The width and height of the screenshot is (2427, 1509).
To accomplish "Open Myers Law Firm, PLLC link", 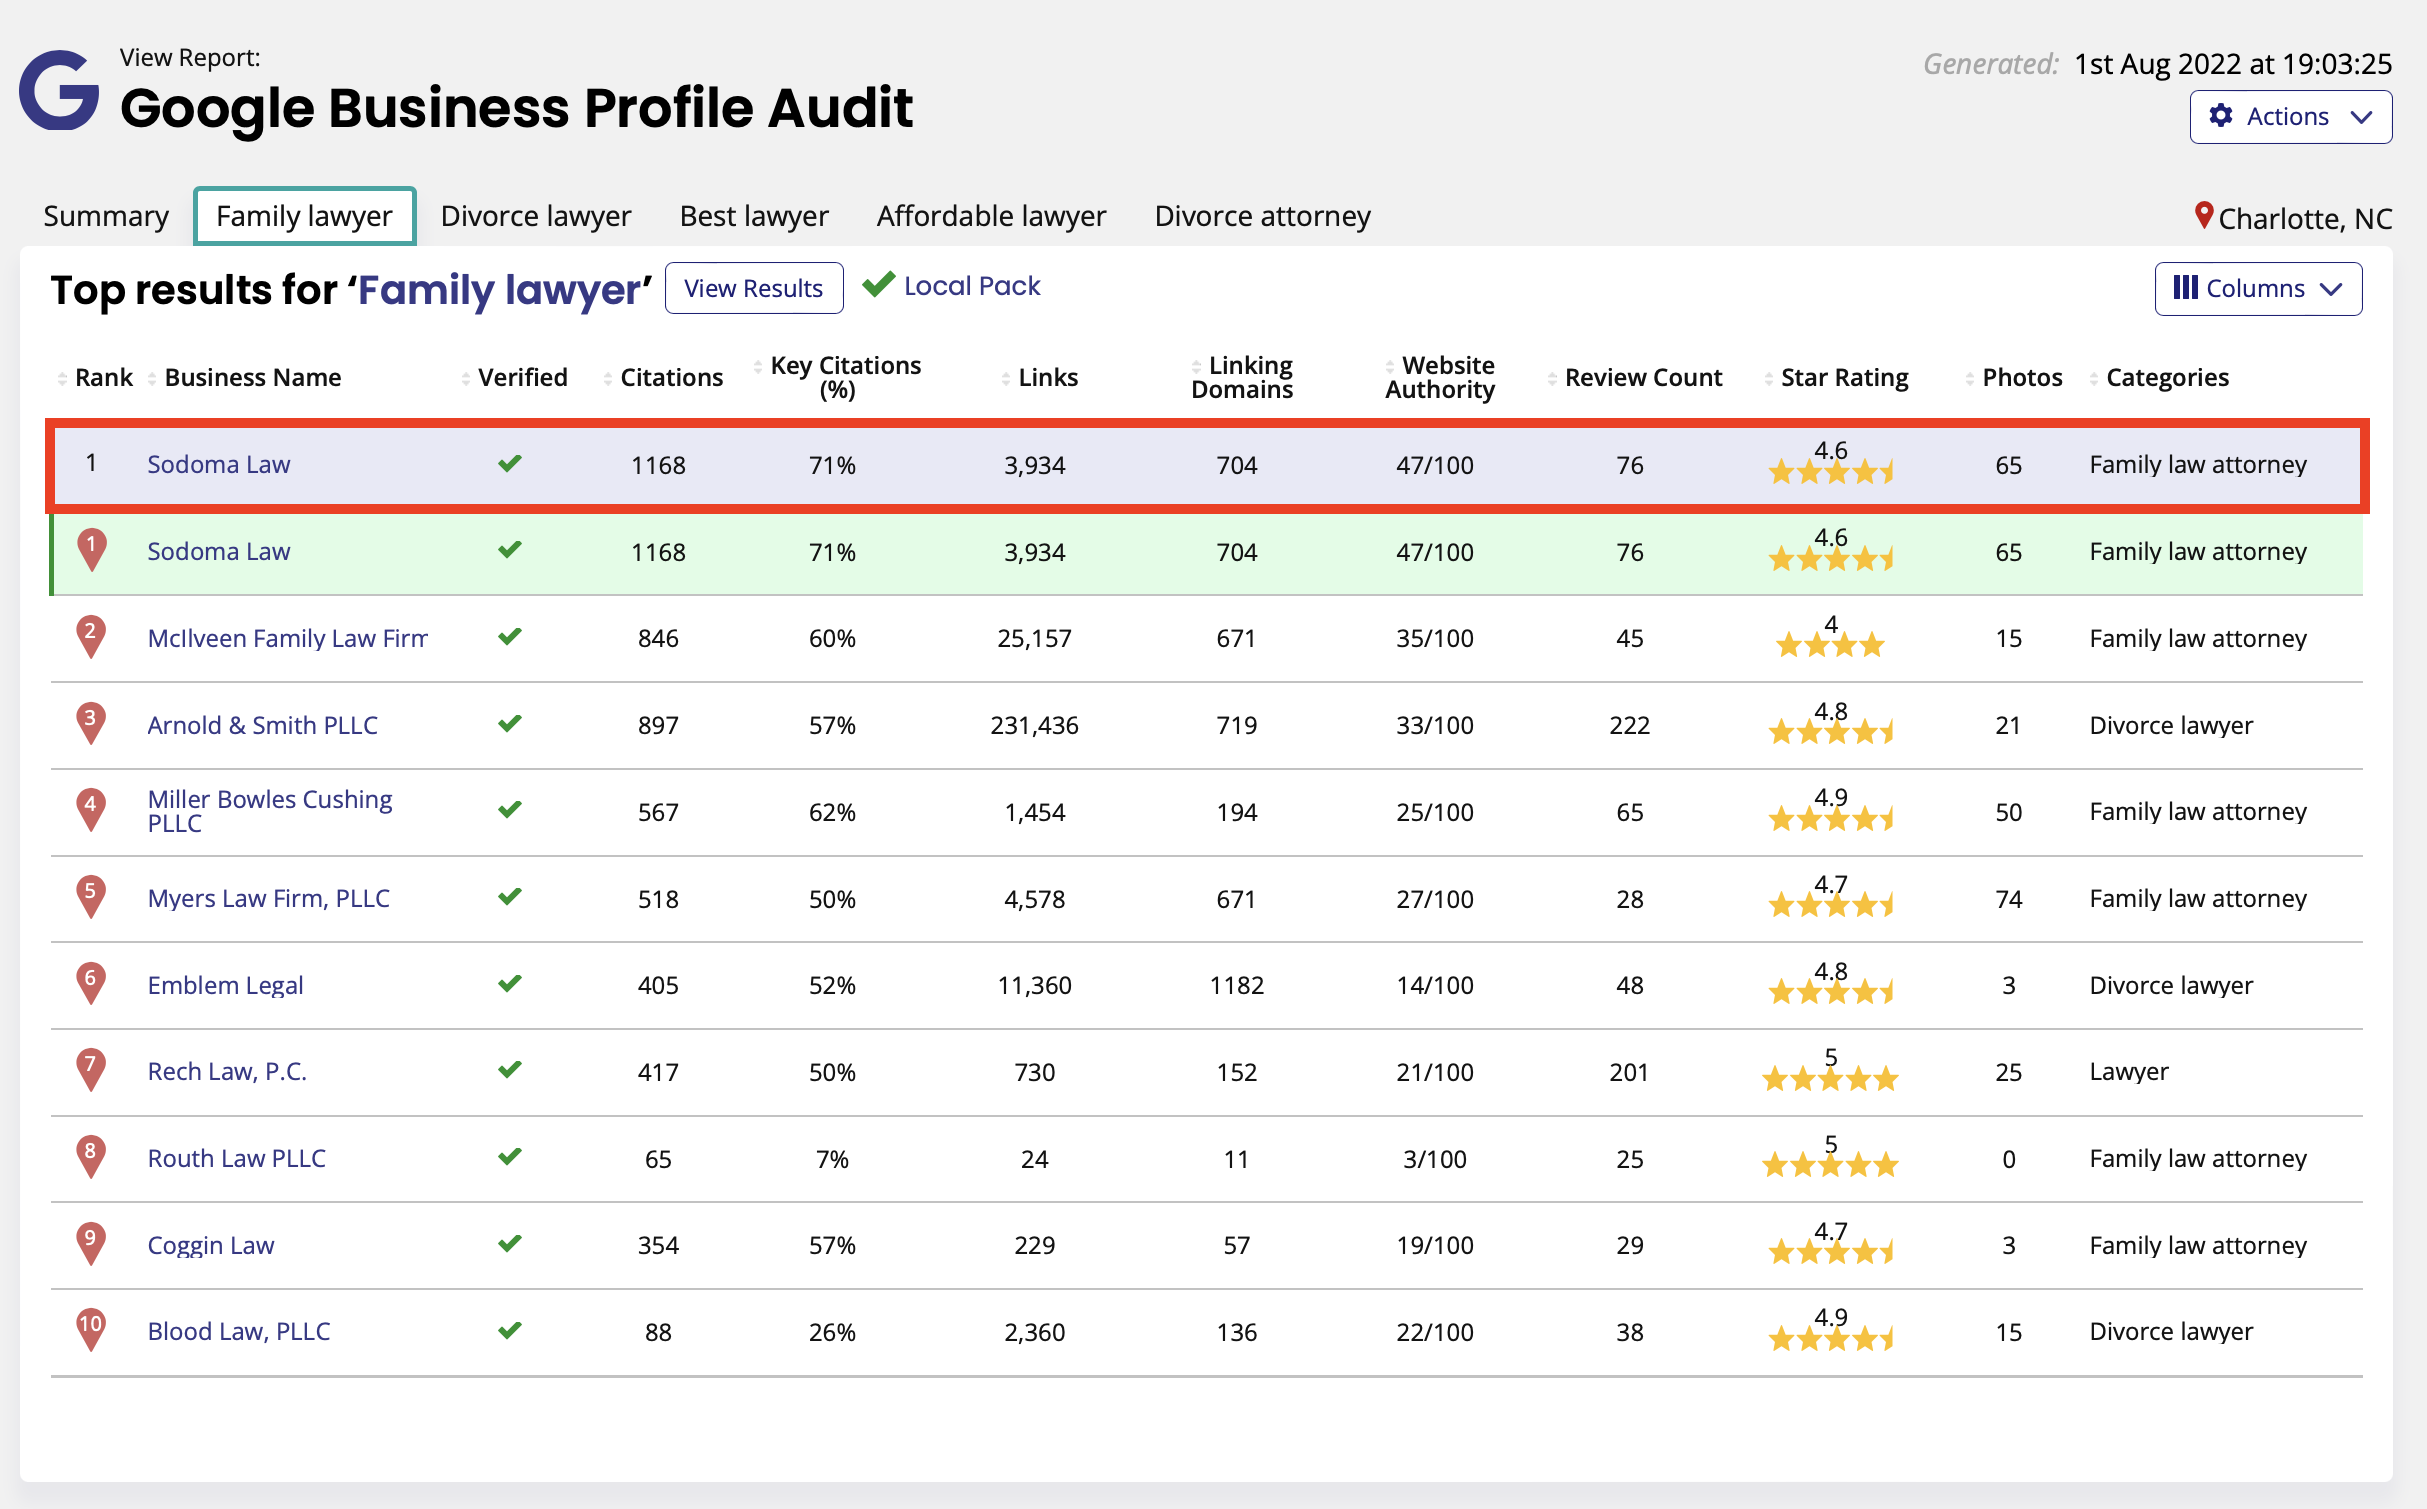I will [x=269, y=899].
